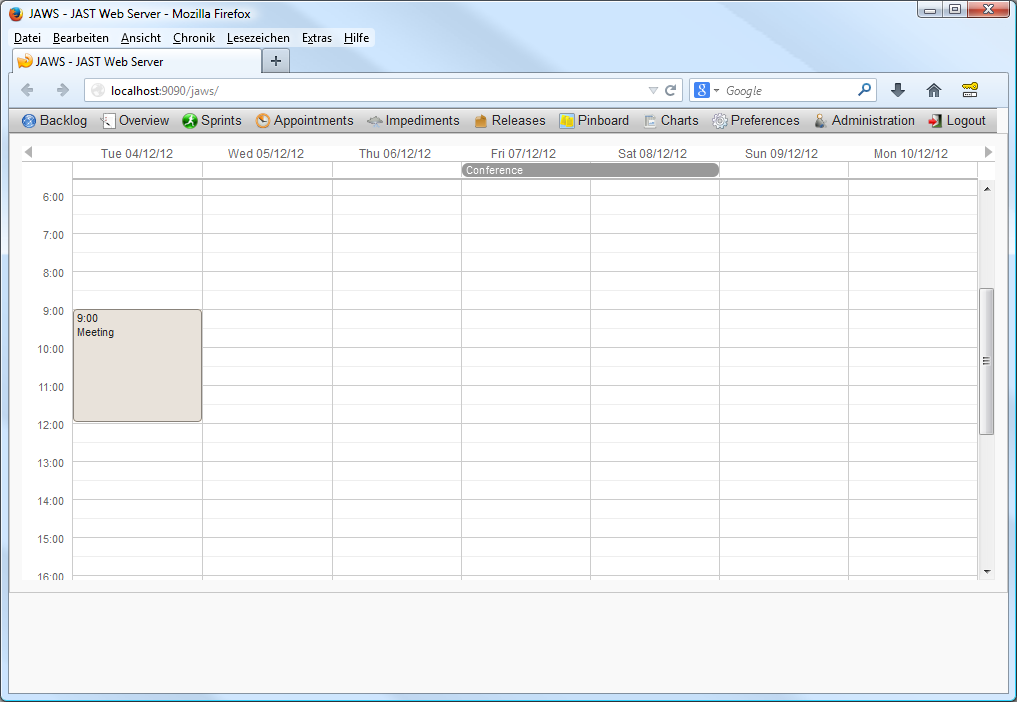Click the Administration person icon
1017x702 pixels.
pos(820,120)
